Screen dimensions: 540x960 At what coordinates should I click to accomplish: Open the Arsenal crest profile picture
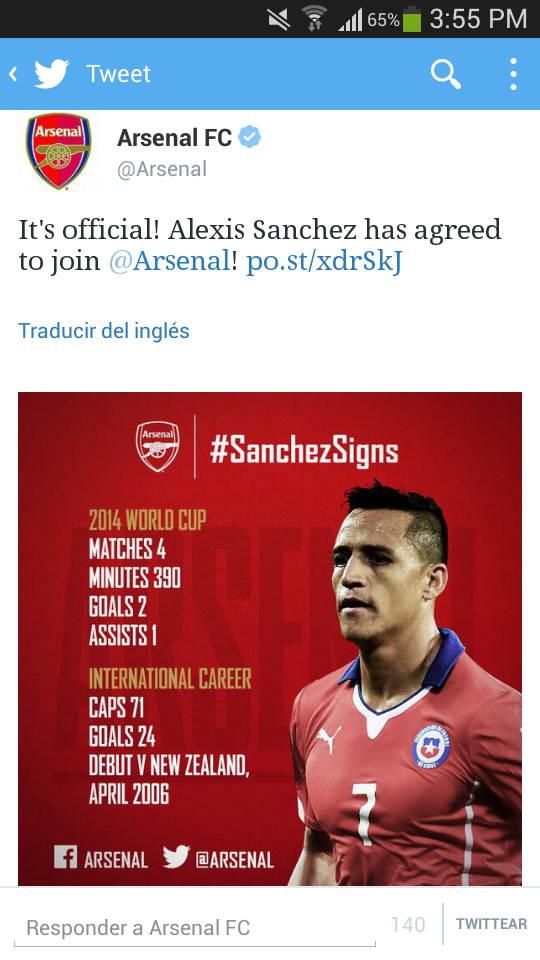58,151
